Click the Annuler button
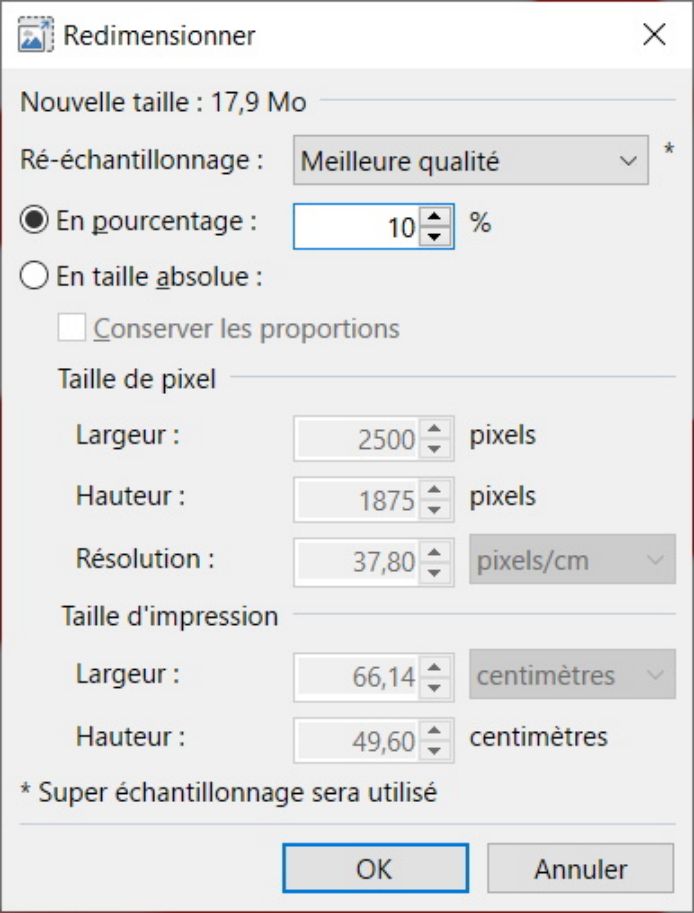This screenshot has width=694, height=913. (580, 868)
